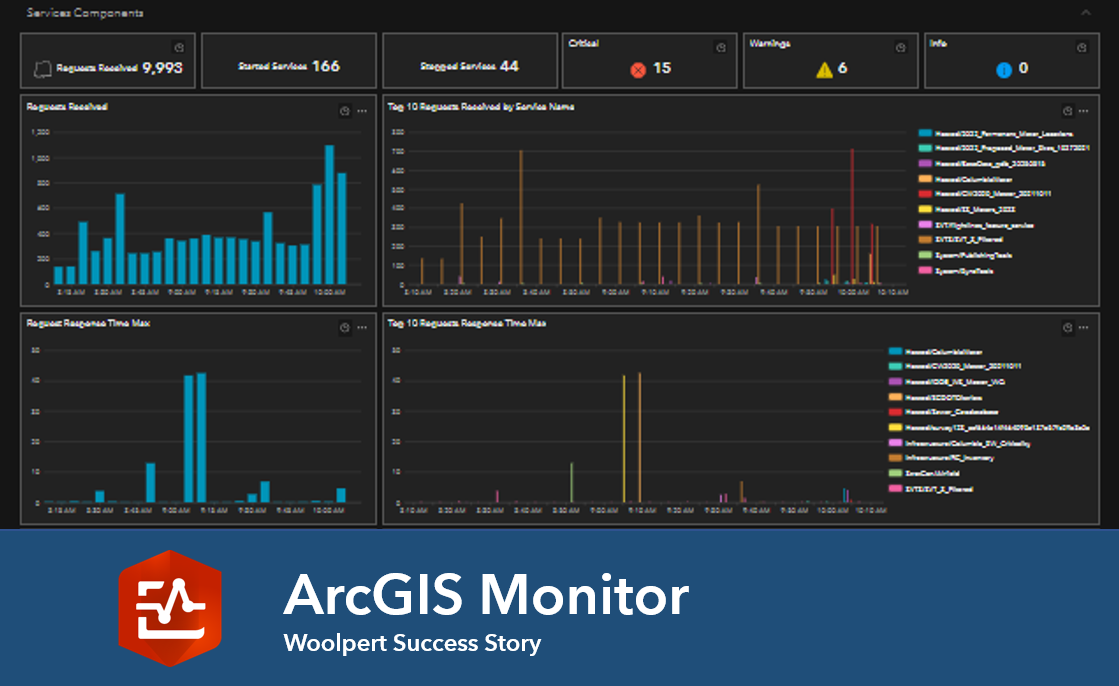Viewport: 1119px width, 686px height.
Task: Click the blue Info circle icon
Action: [1003, 69]
